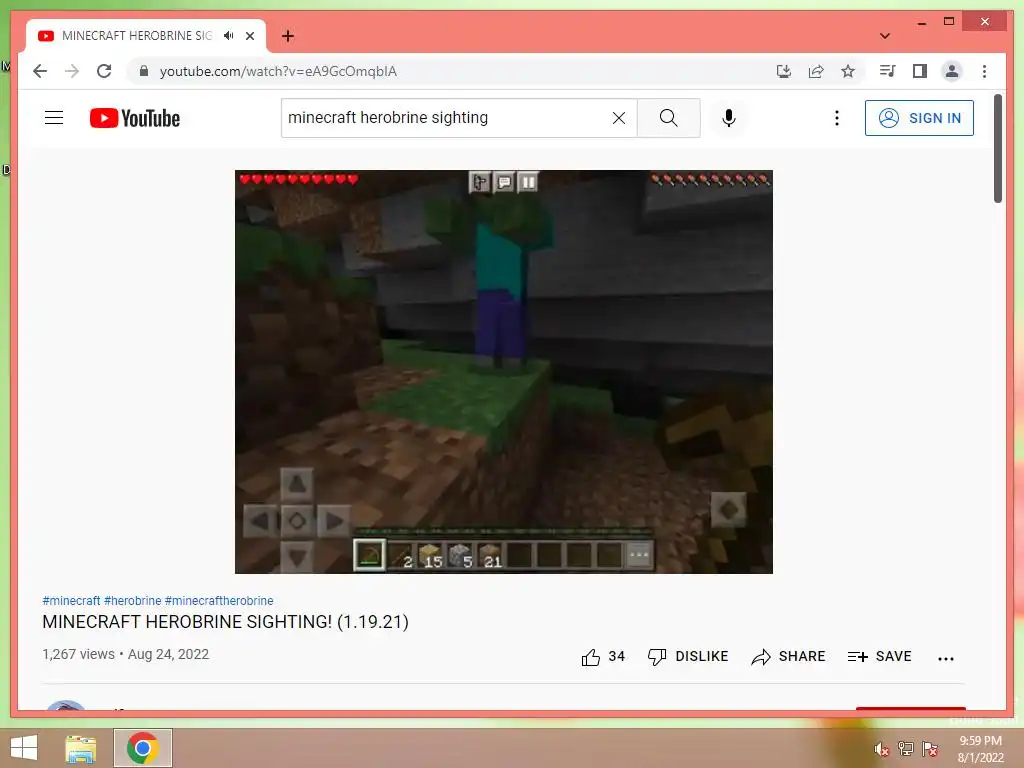Open taskbar clock 9:59 PM
This screenshot has height=768, width=1024.
click(980, 749)
